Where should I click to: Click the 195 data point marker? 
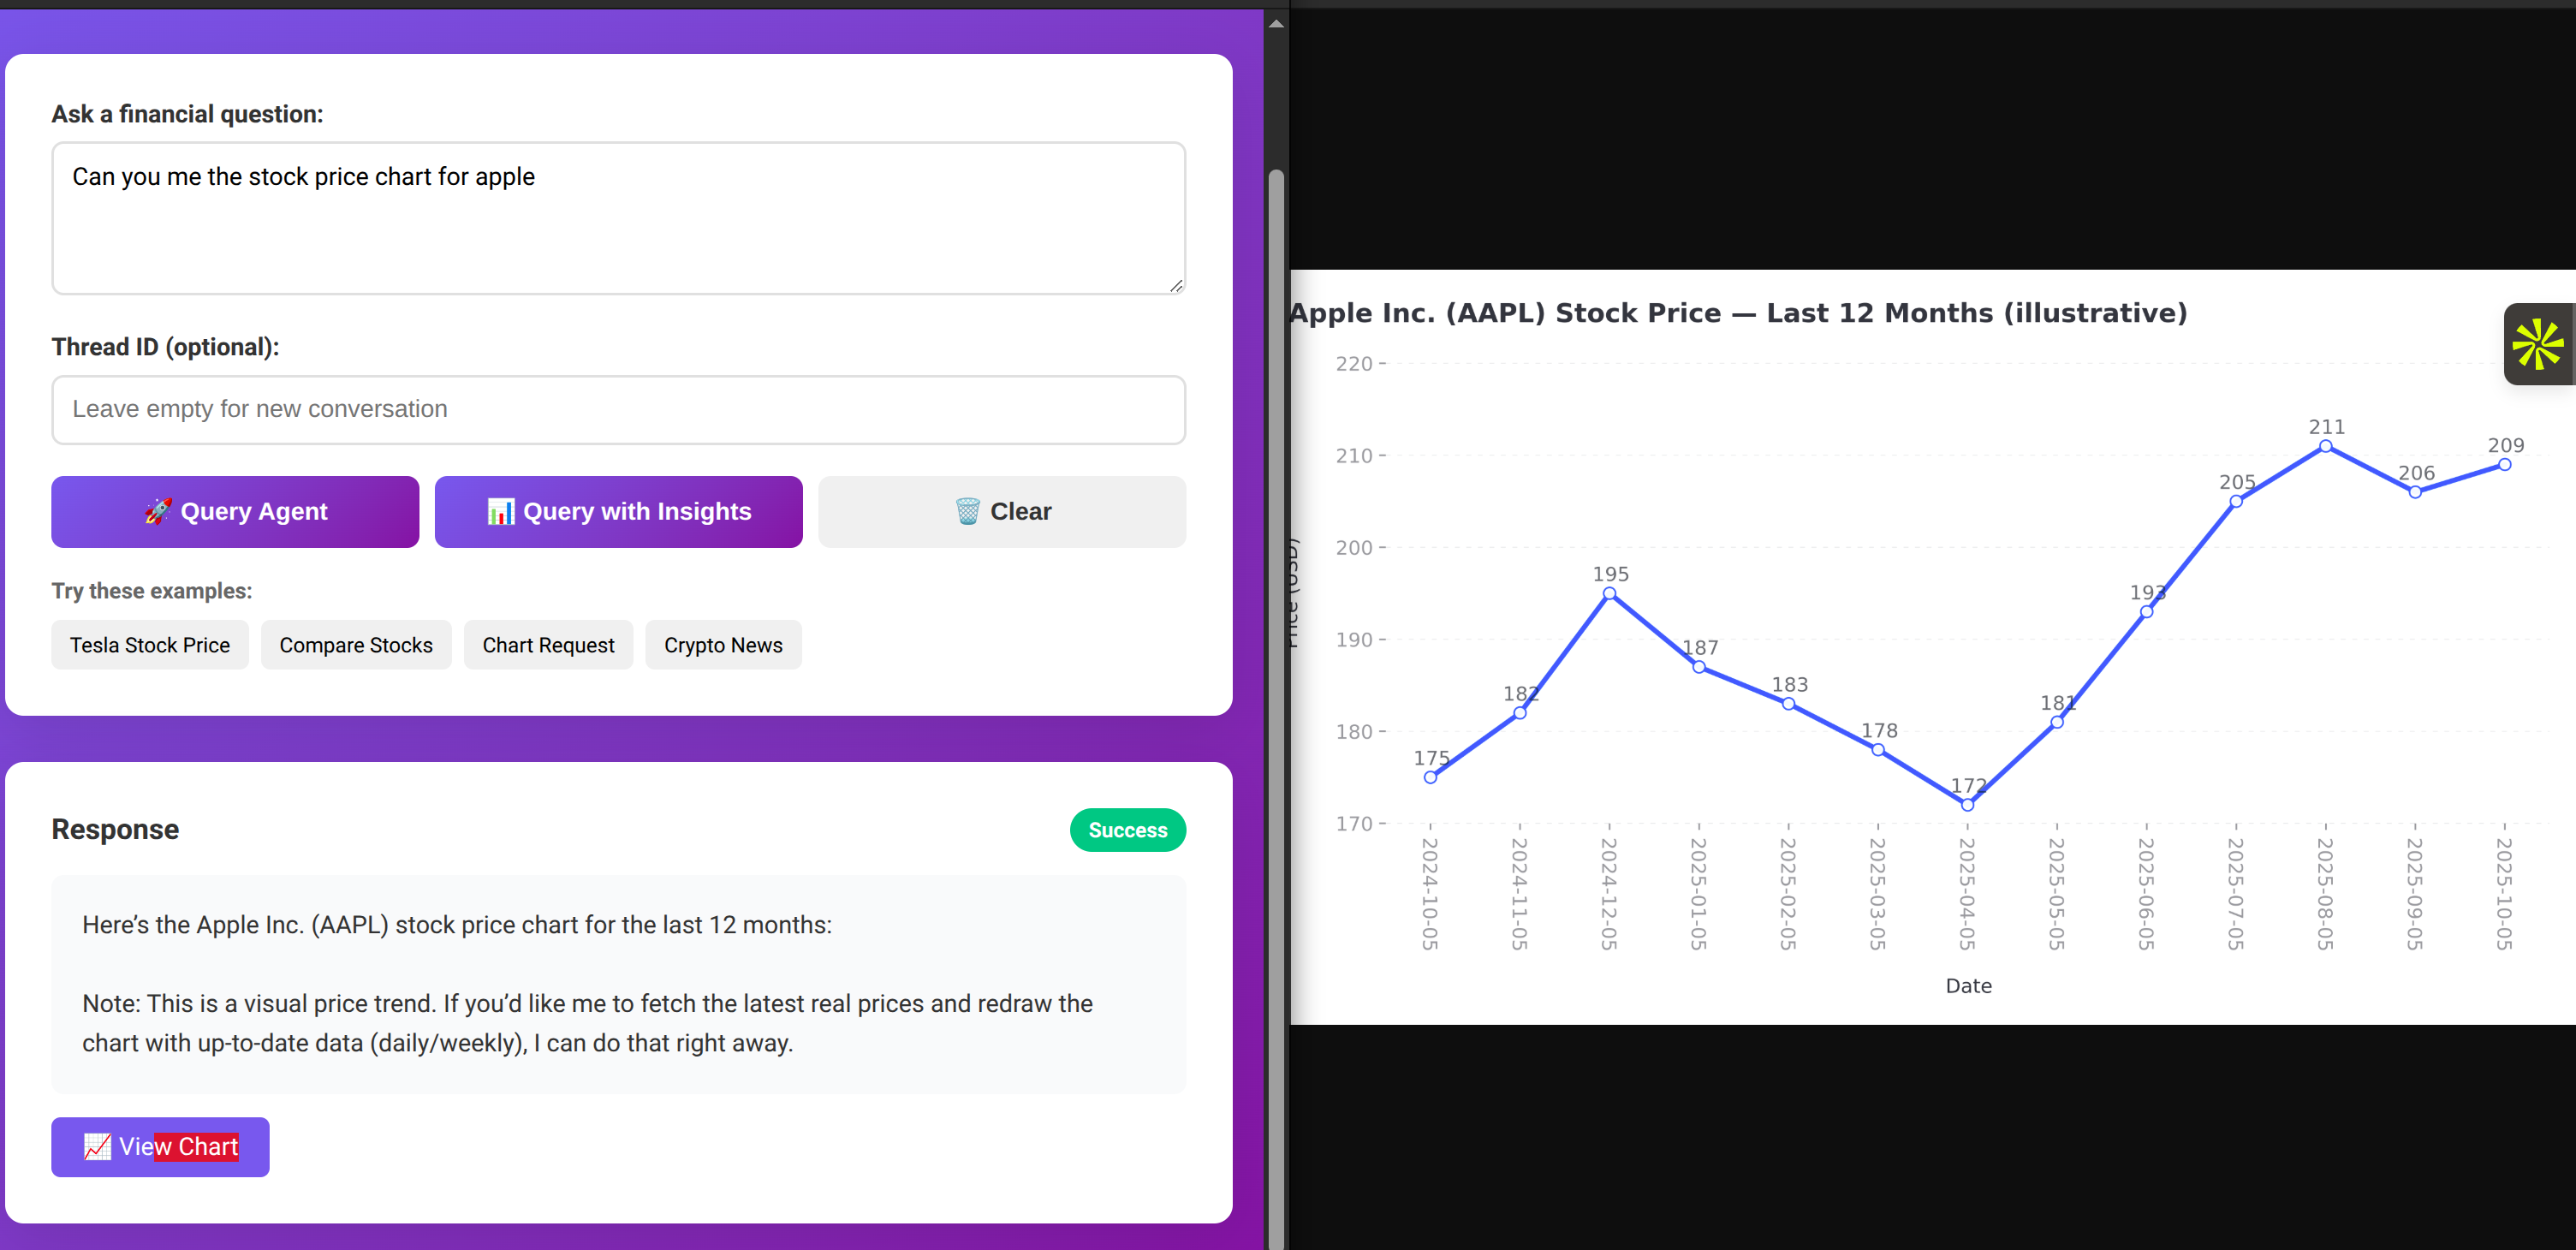pyautogui.click(x=1609, y=593)
